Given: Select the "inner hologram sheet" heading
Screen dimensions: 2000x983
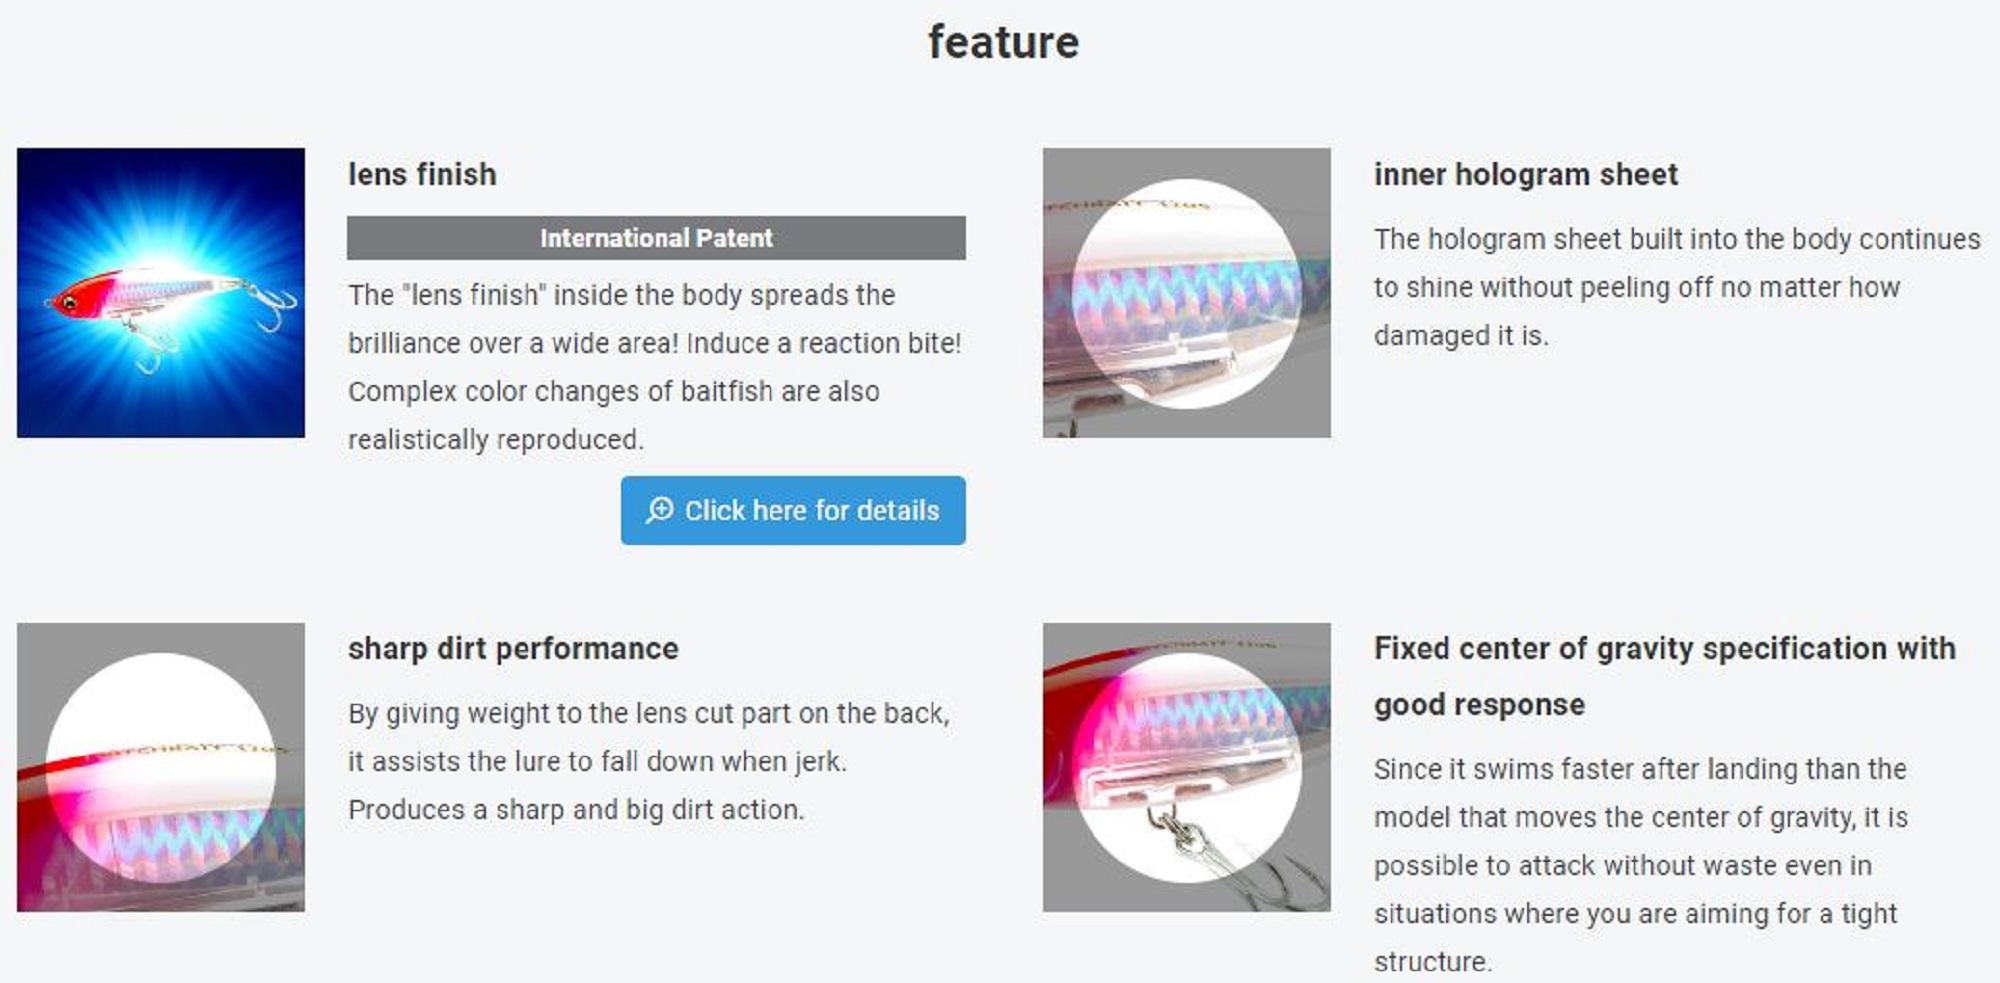Looking at the screenshot, I should (x=1525, y=174).
